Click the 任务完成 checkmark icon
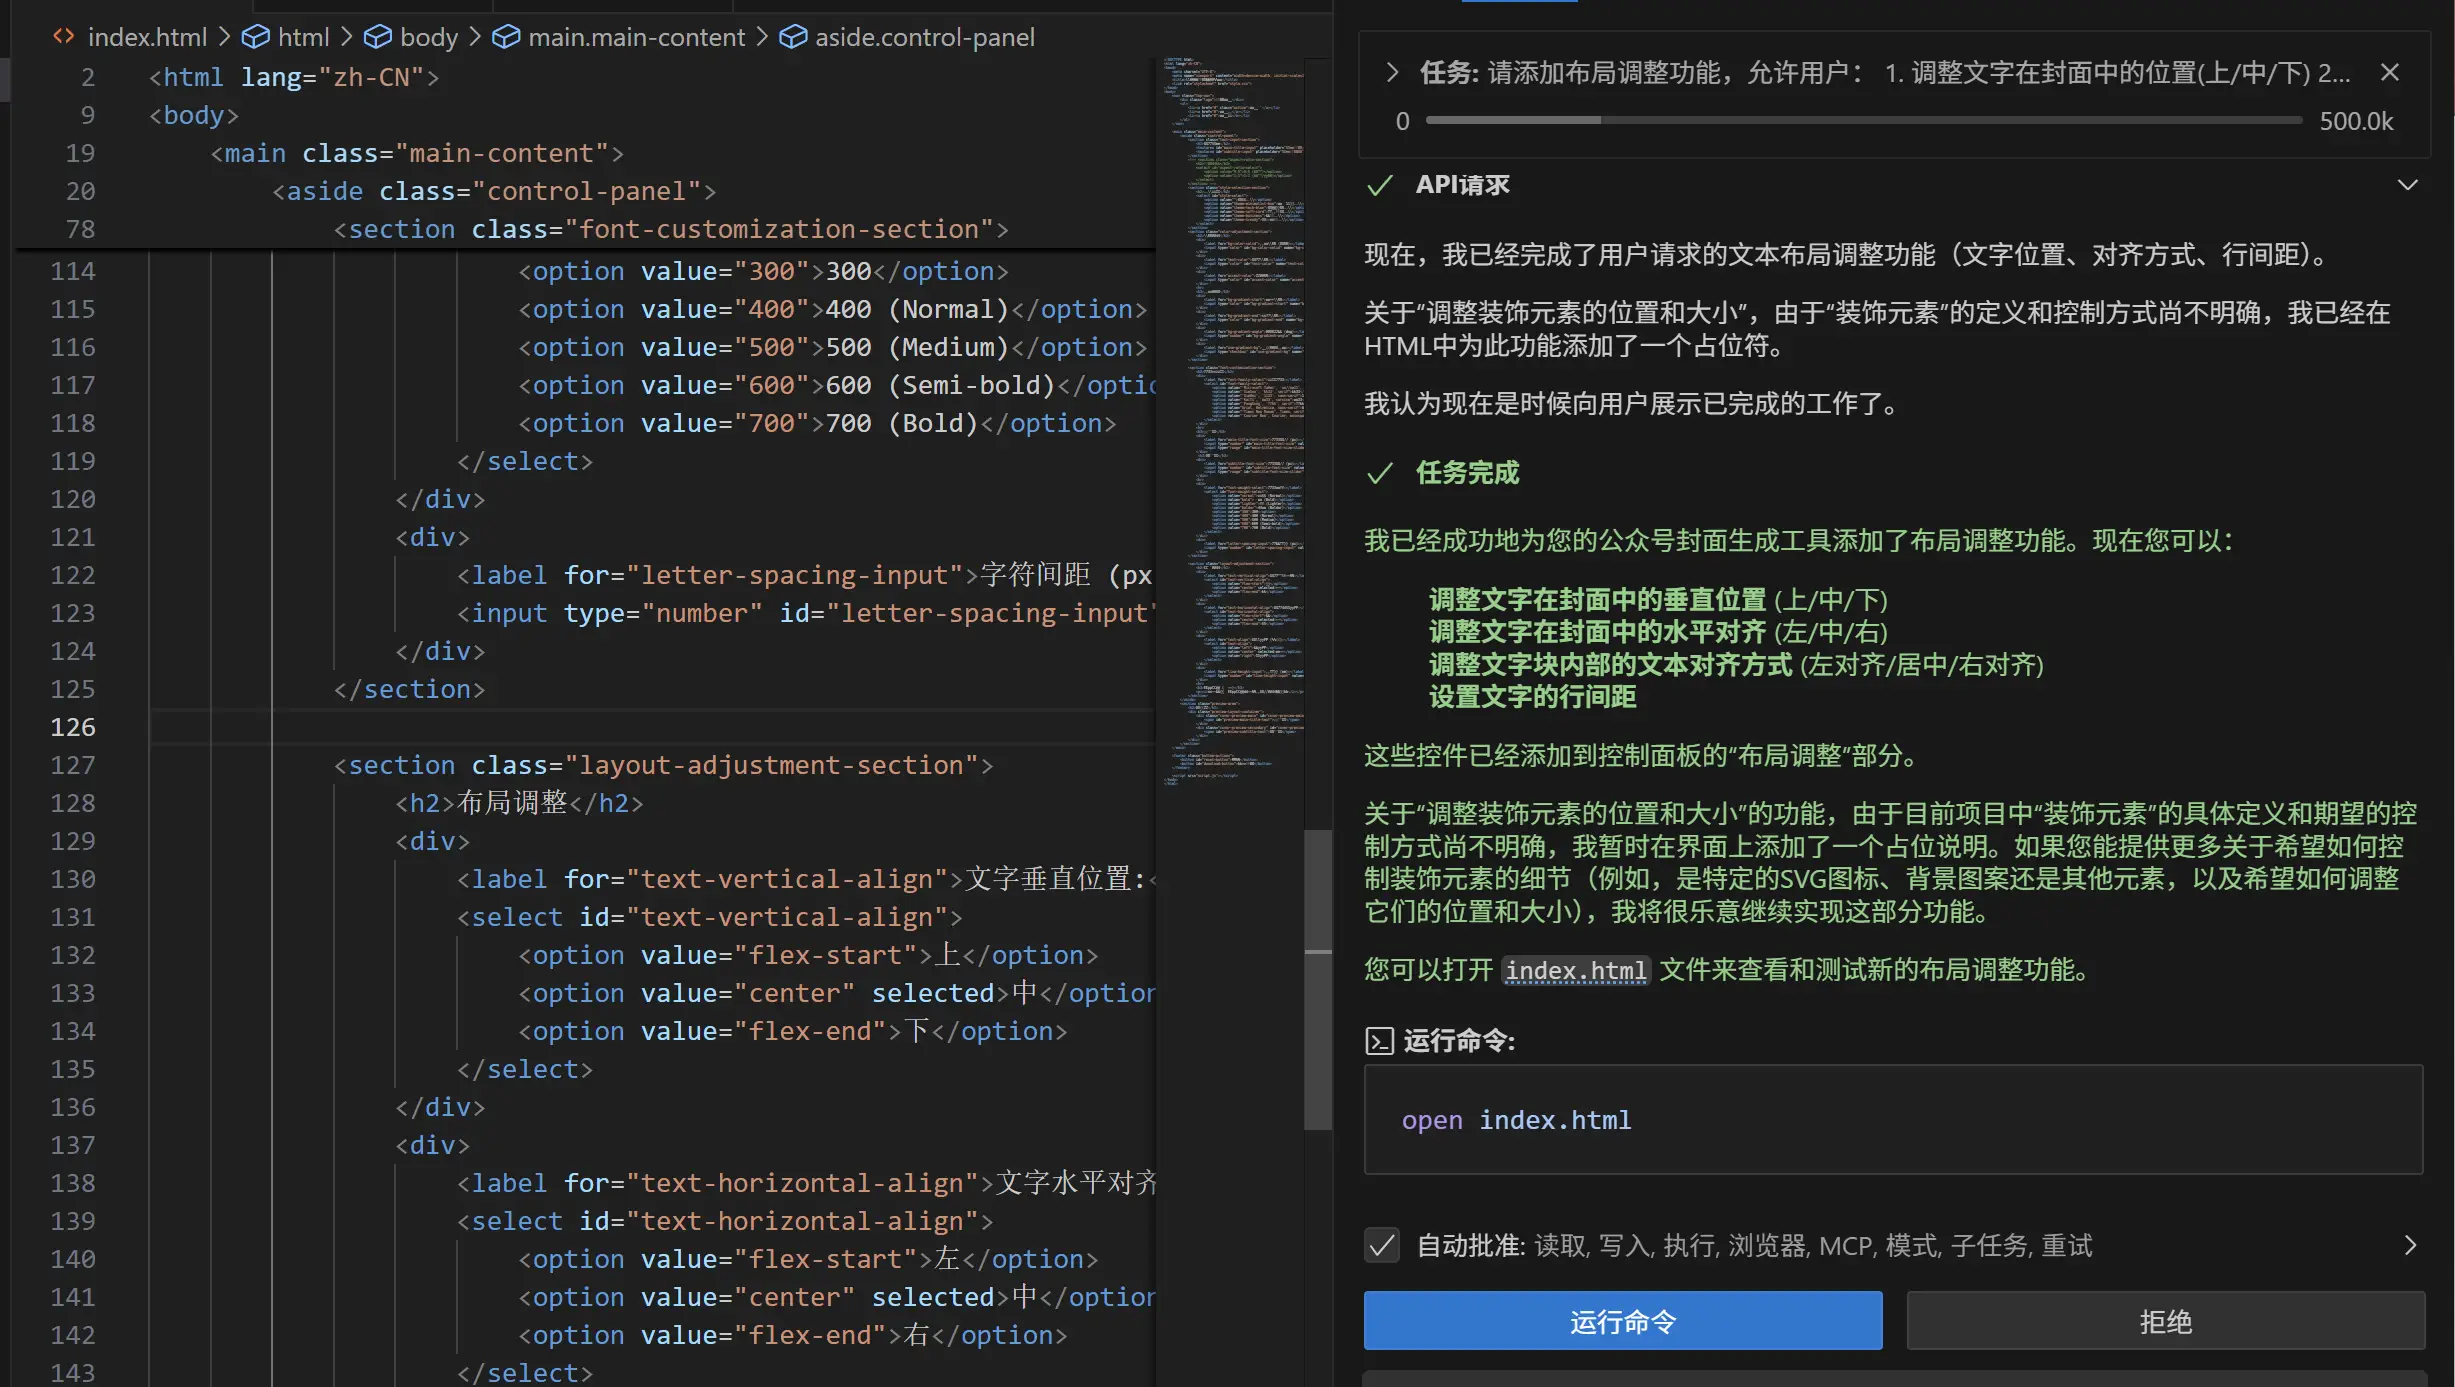2455x1387 pixels. point(1380,473)
